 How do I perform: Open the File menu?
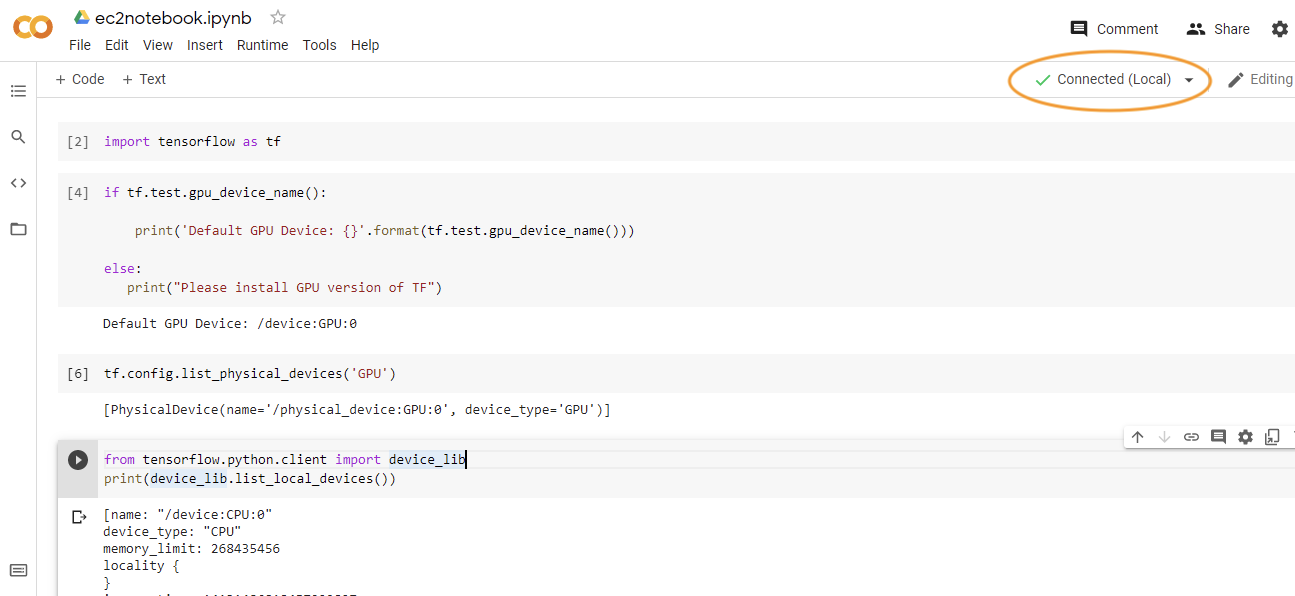pos(80,45)
